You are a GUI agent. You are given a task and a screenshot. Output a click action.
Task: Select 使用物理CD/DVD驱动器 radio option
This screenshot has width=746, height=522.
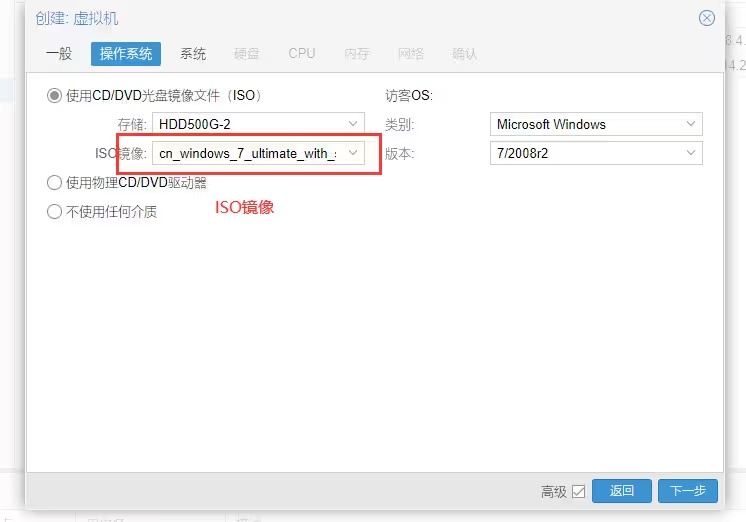pos(54,182)
